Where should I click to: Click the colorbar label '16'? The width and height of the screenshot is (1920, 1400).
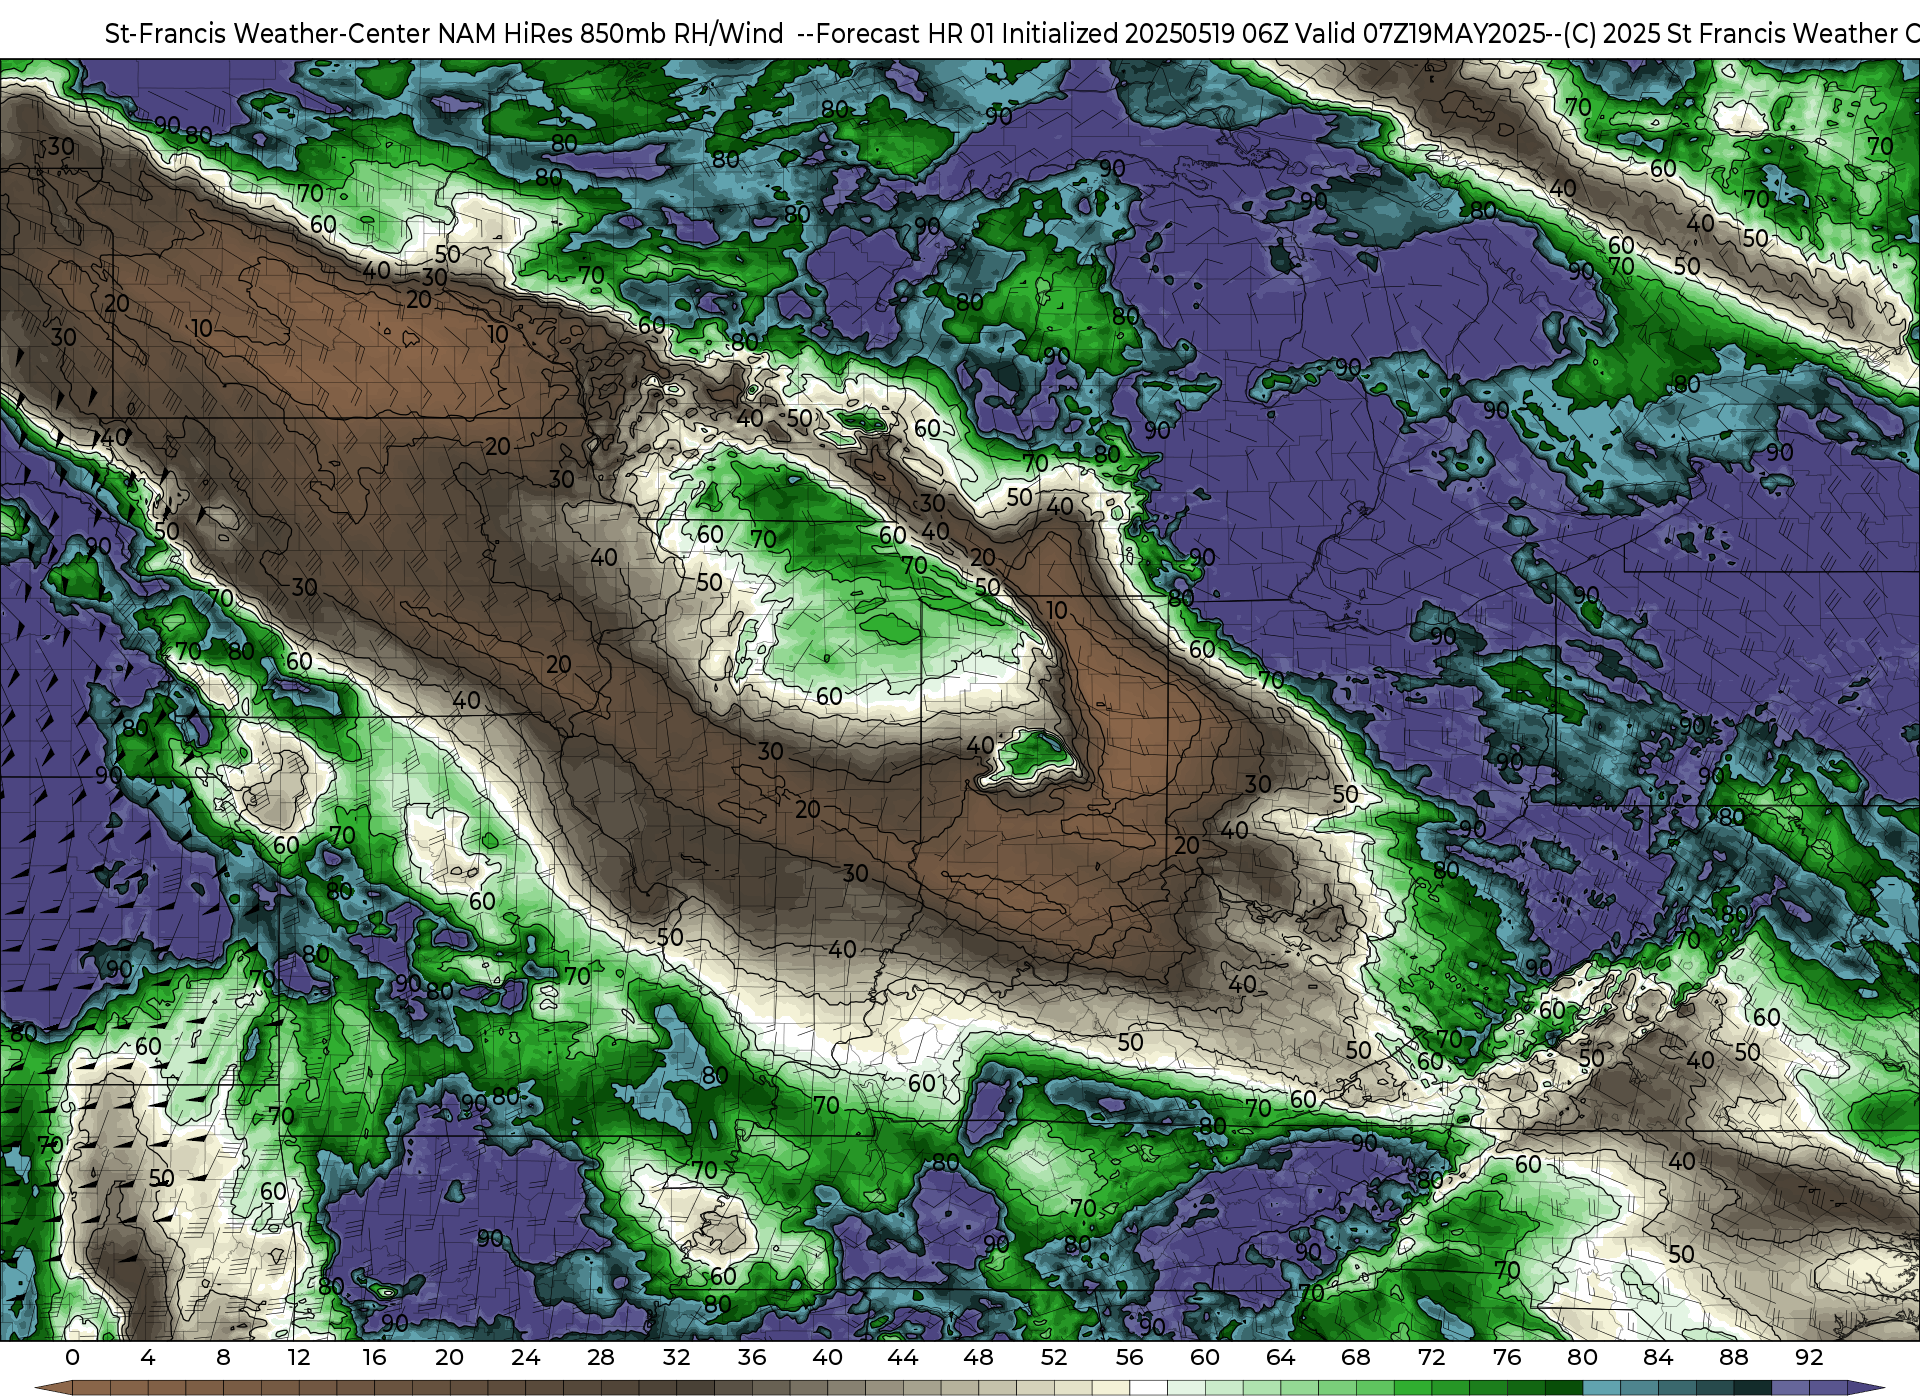pyautogui.click(x=374, y=1357)
